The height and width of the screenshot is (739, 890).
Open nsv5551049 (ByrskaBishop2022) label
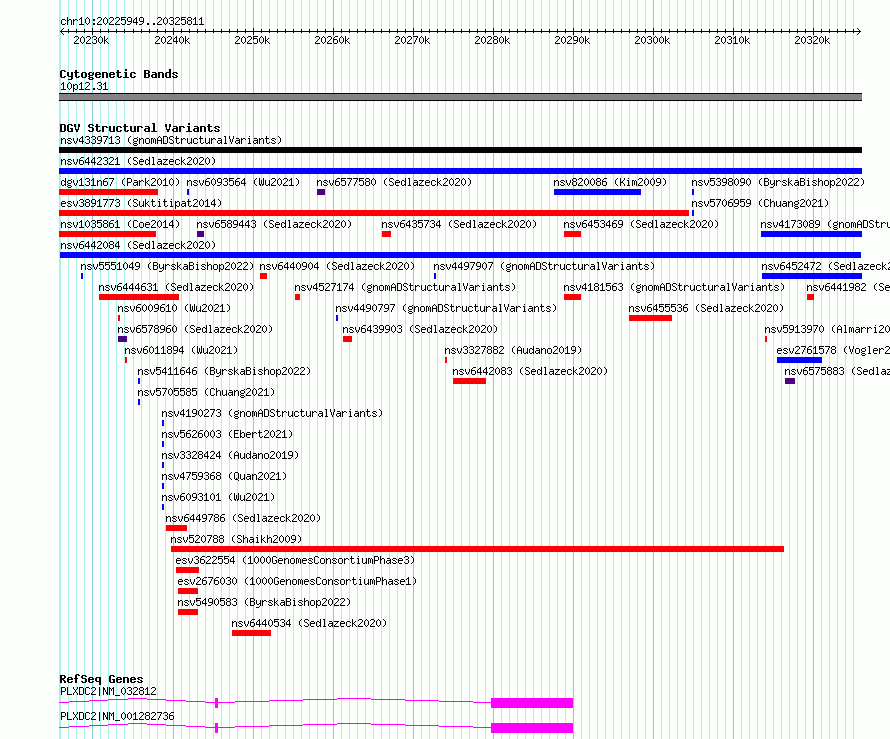pos(167,266)
